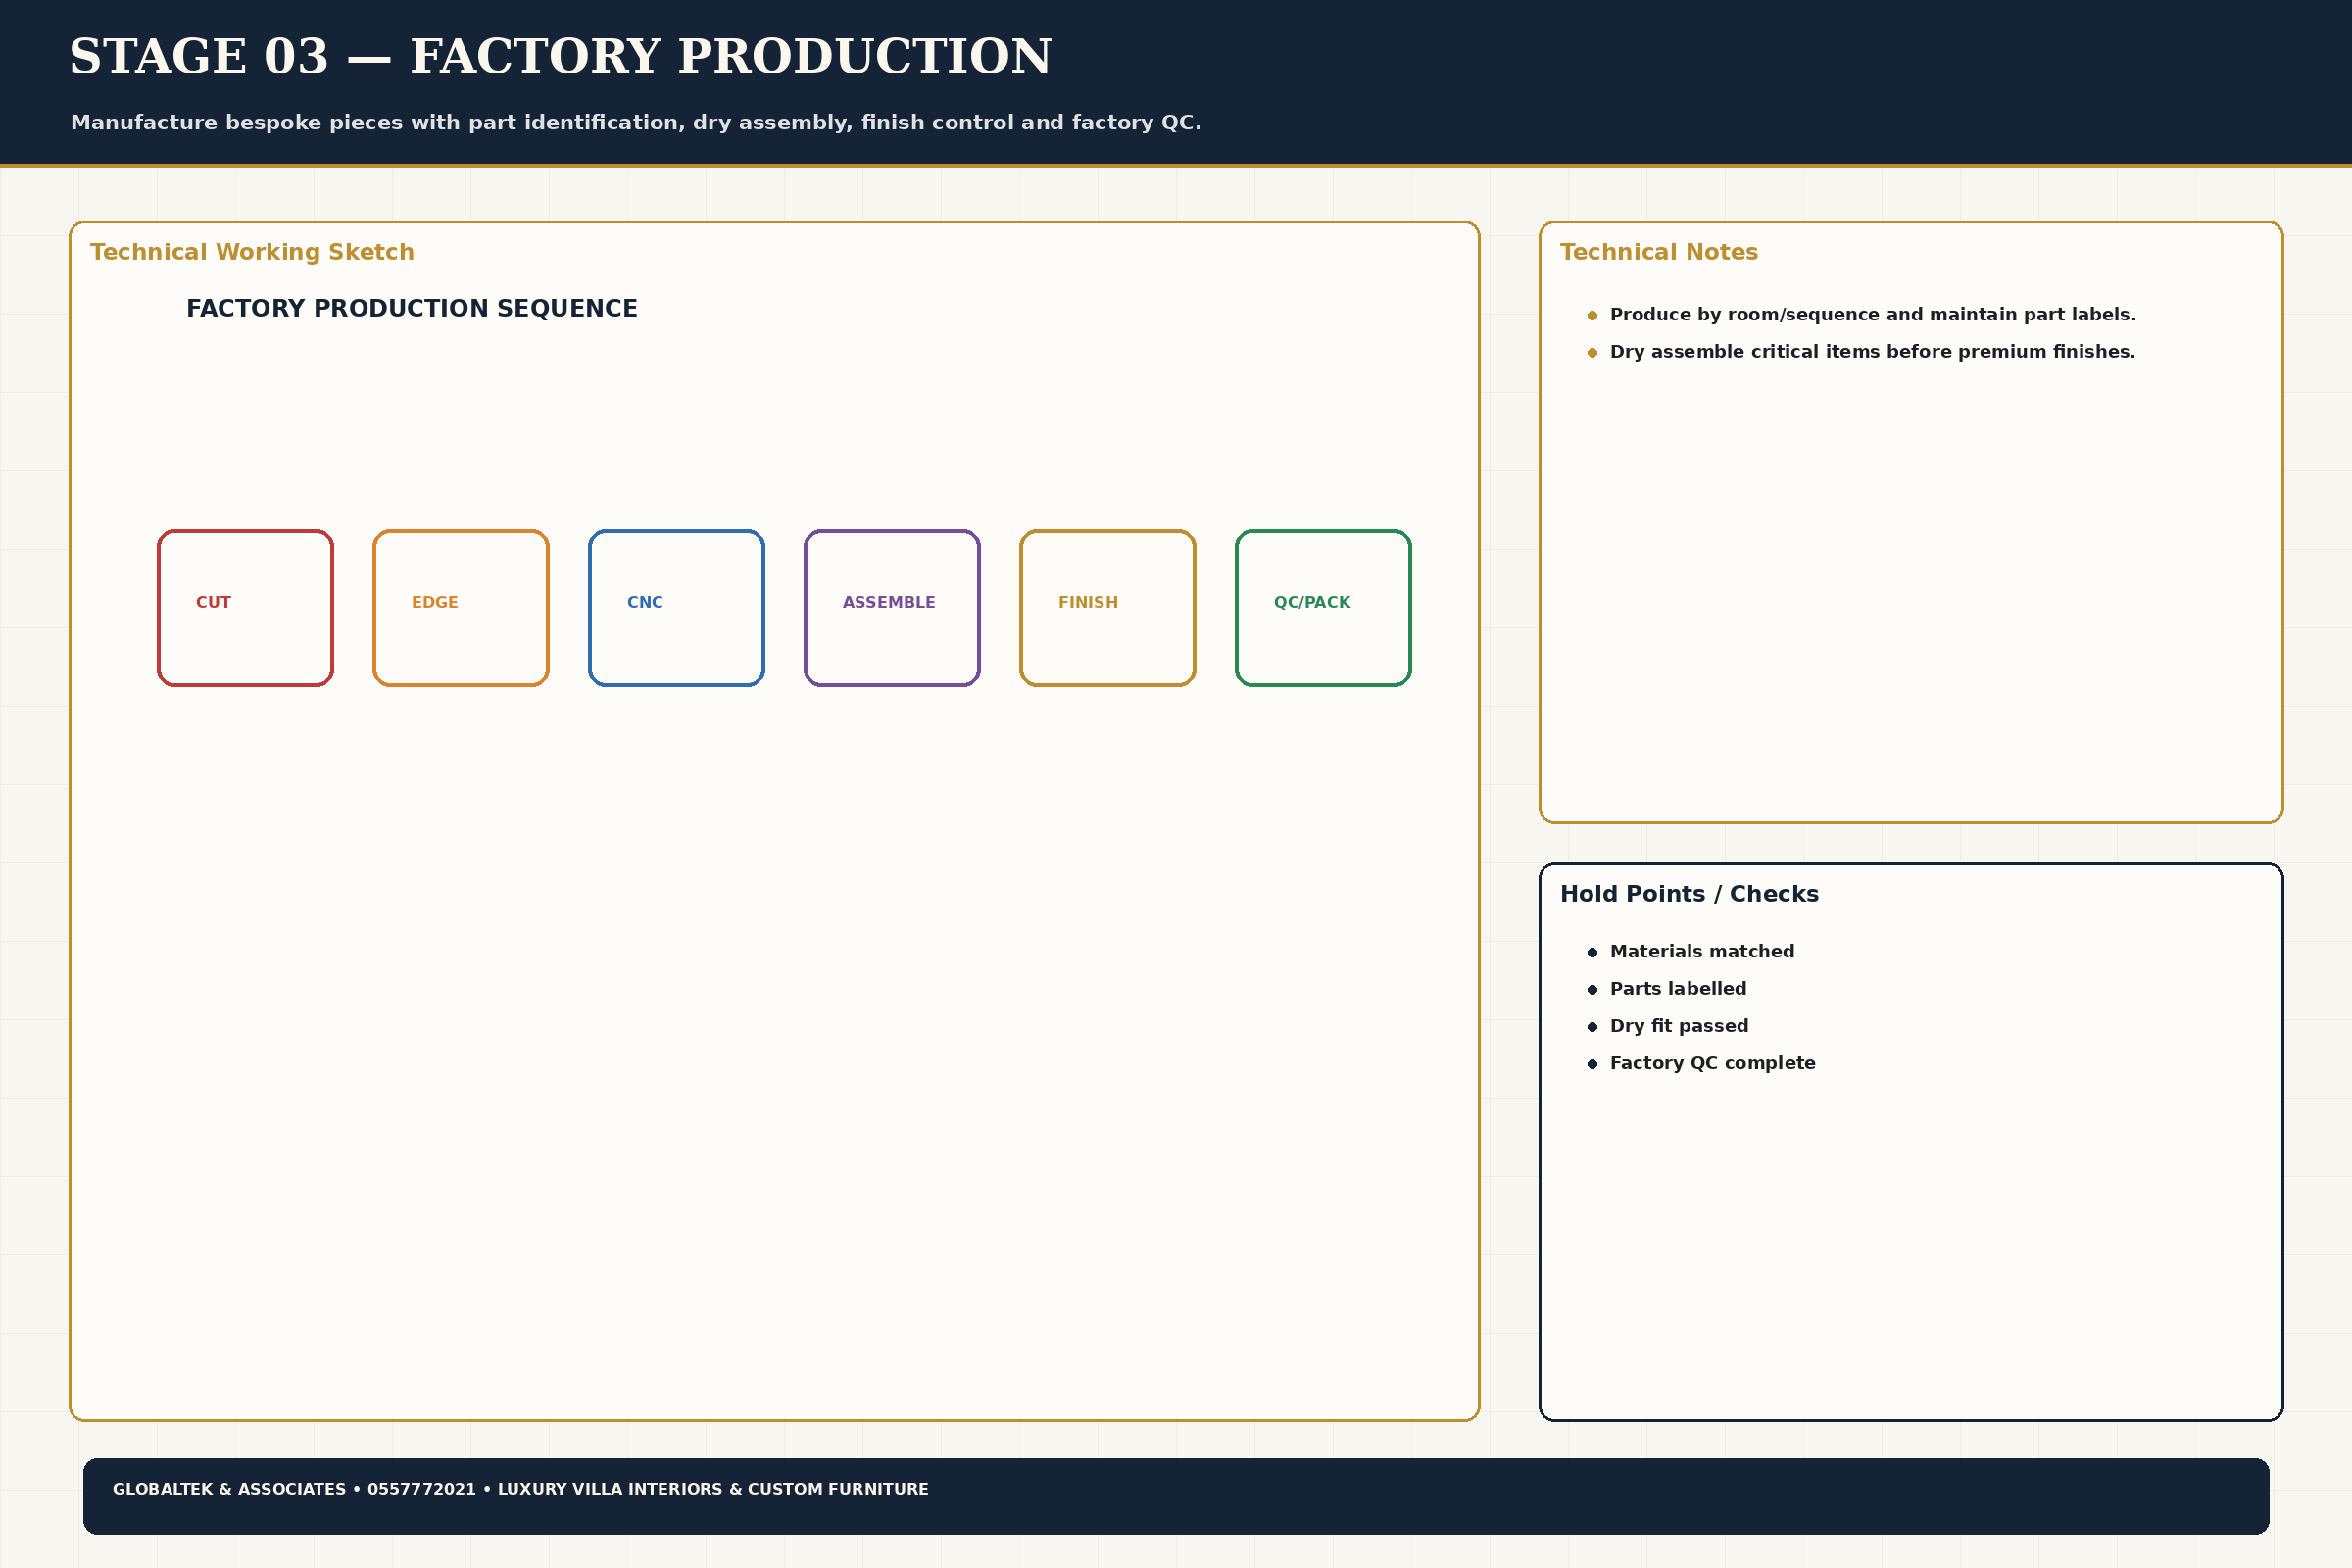The width and height of the screenshot is (2352, 1568).
Task: Click the 'STAGE 03 — FACTORY PRODUCTION' title
Action: pos(560,56)
